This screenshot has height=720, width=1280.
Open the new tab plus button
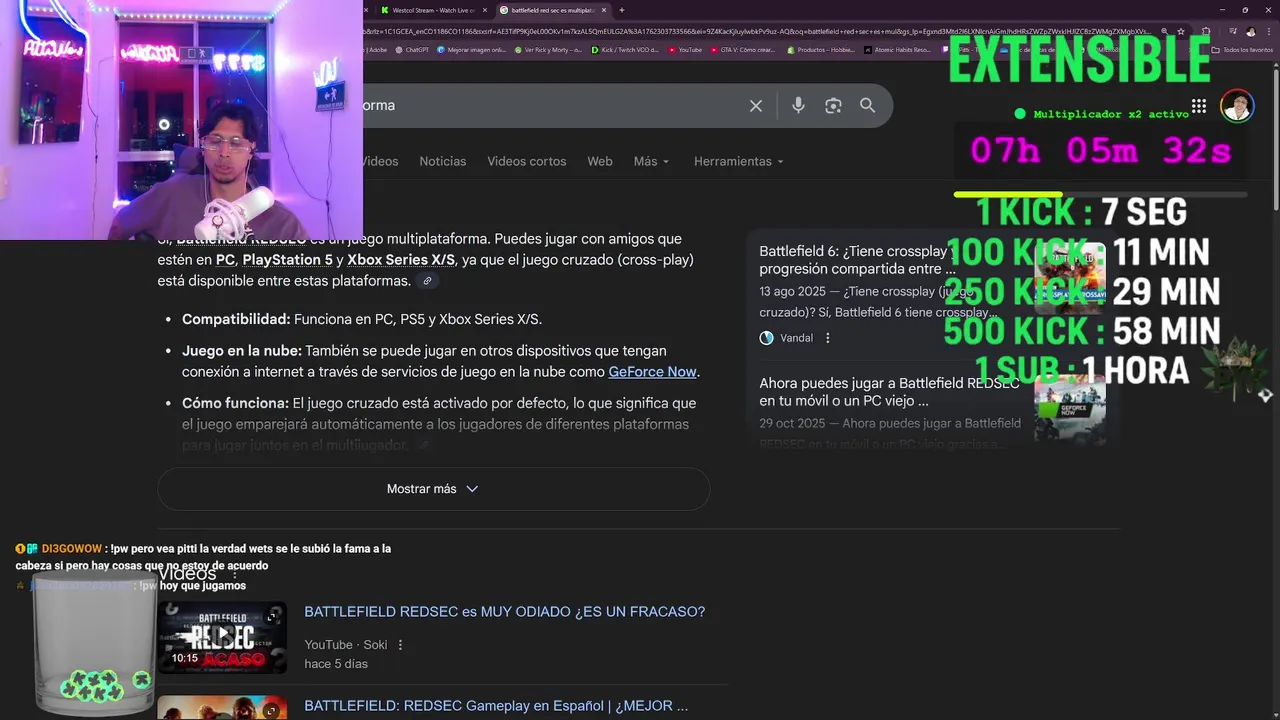622,10
